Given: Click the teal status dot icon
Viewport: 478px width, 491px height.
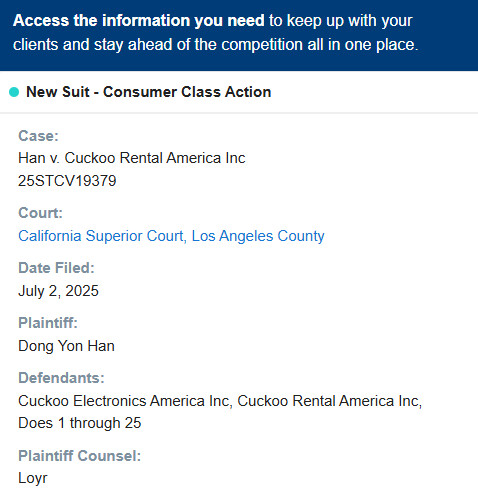Looking at the screenshot, I should [x=14, y=92].
